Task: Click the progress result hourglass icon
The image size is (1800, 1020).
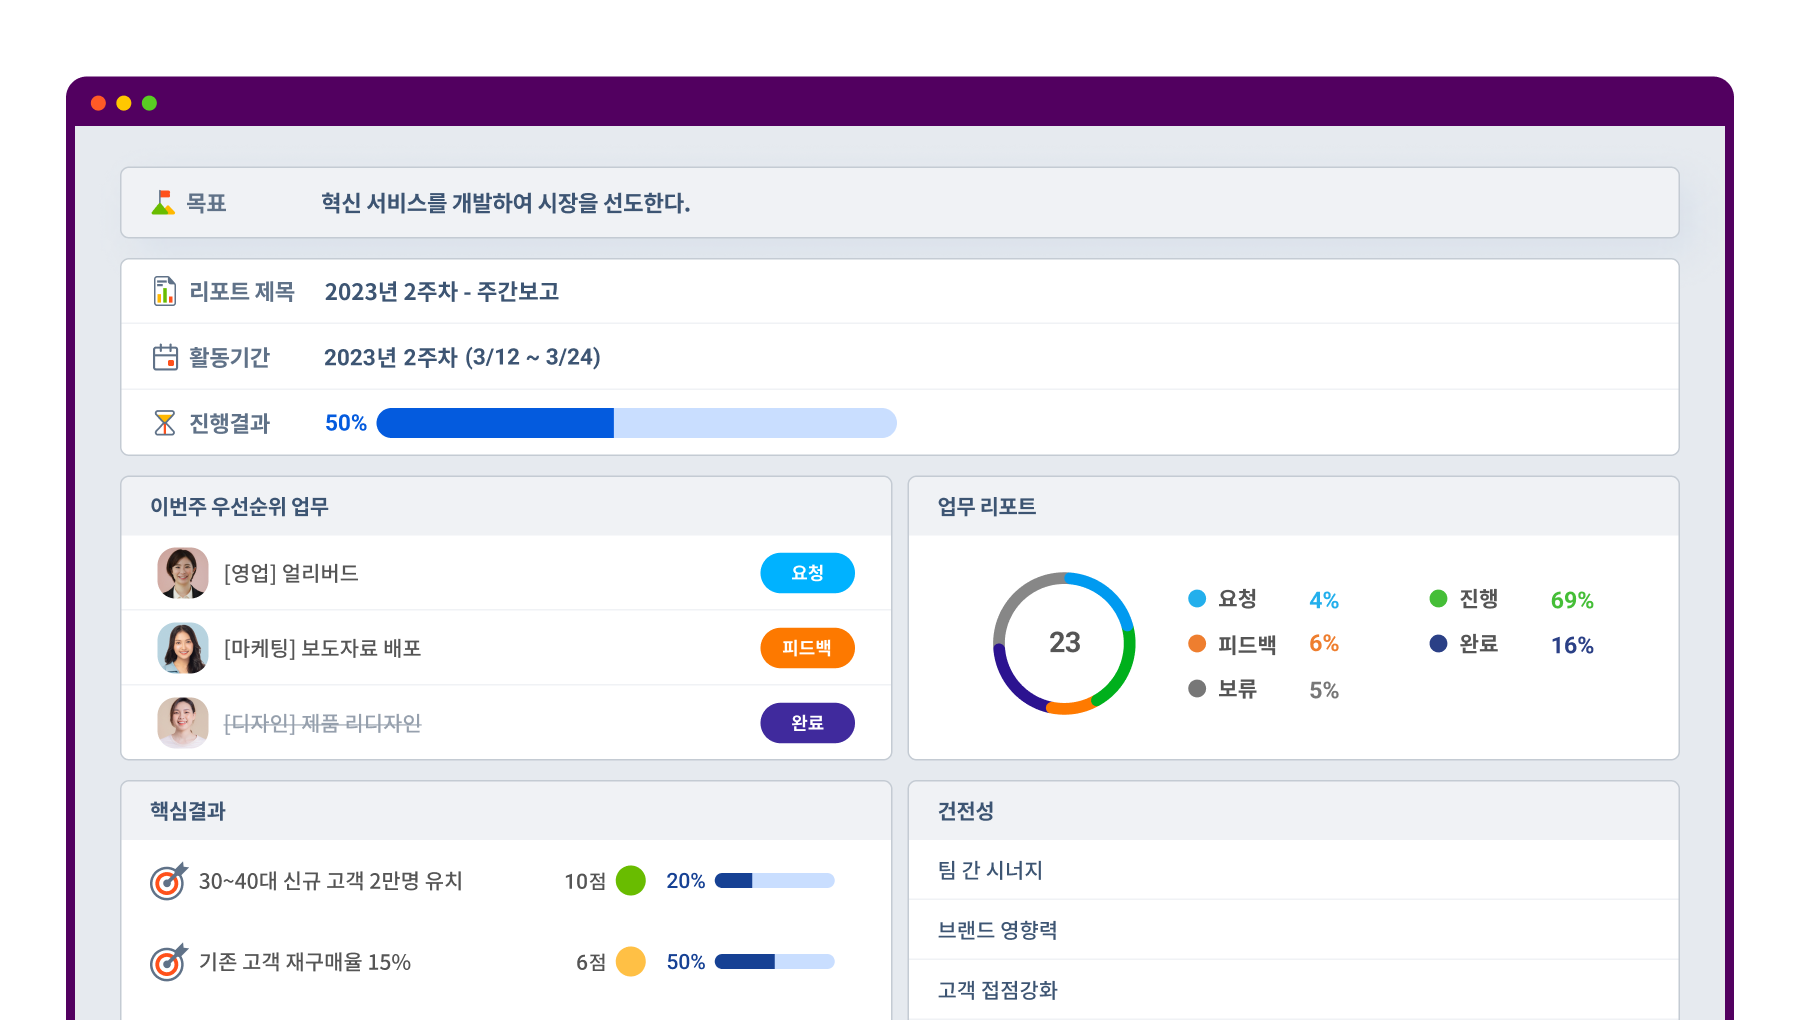Action: coord(165,423)
